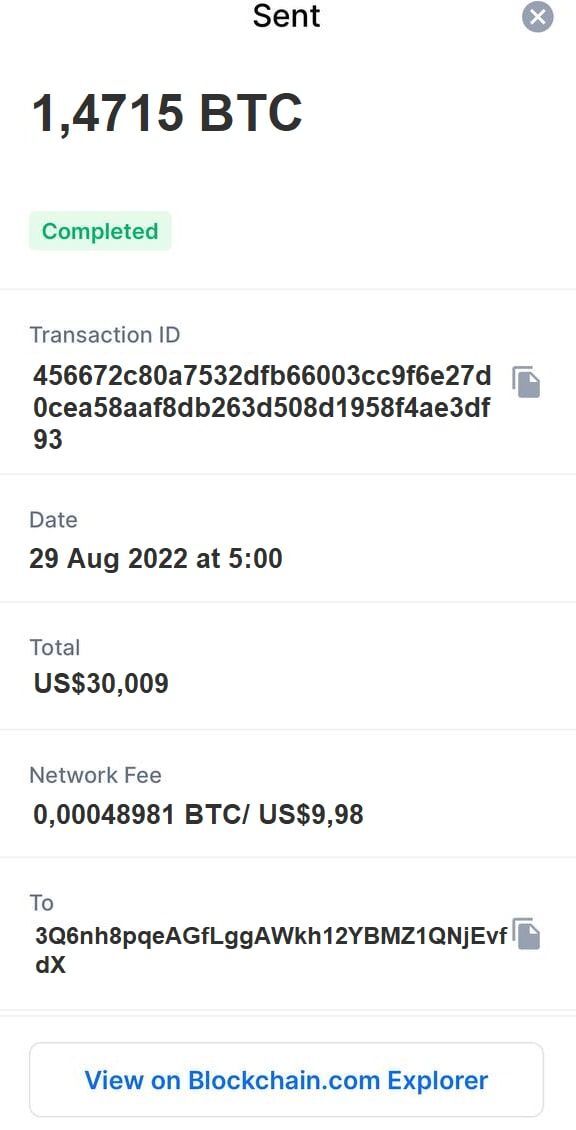This screenshot has width=576, height=1130.
Task: Click the Sent title at top
Action: (x=286, y=16)
